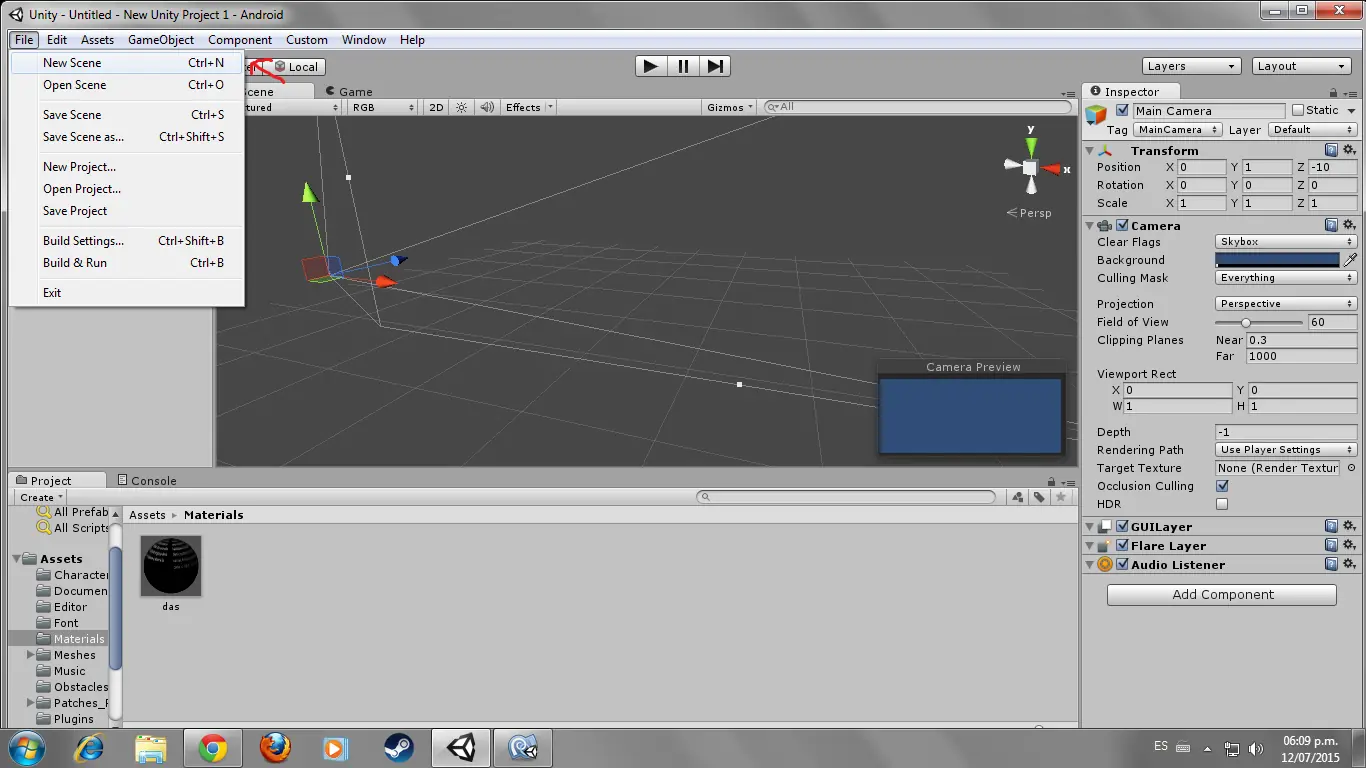Choose New Scene from File menu

pyautogui.click(x=127, y=62)
